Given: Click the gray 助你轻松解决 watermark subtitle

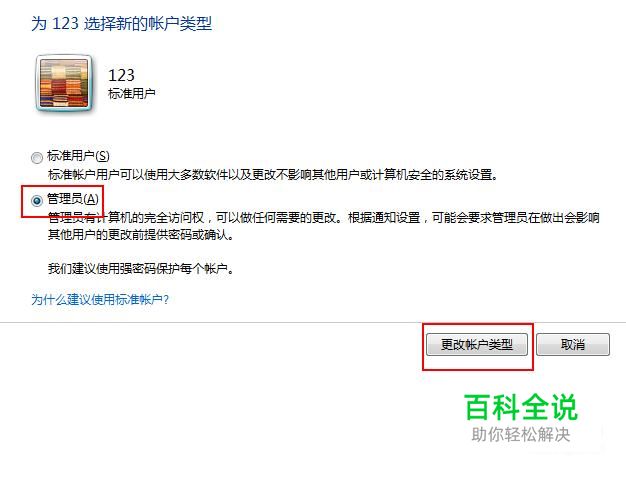Looking at the screenshot, I should [x=521, y=435].
